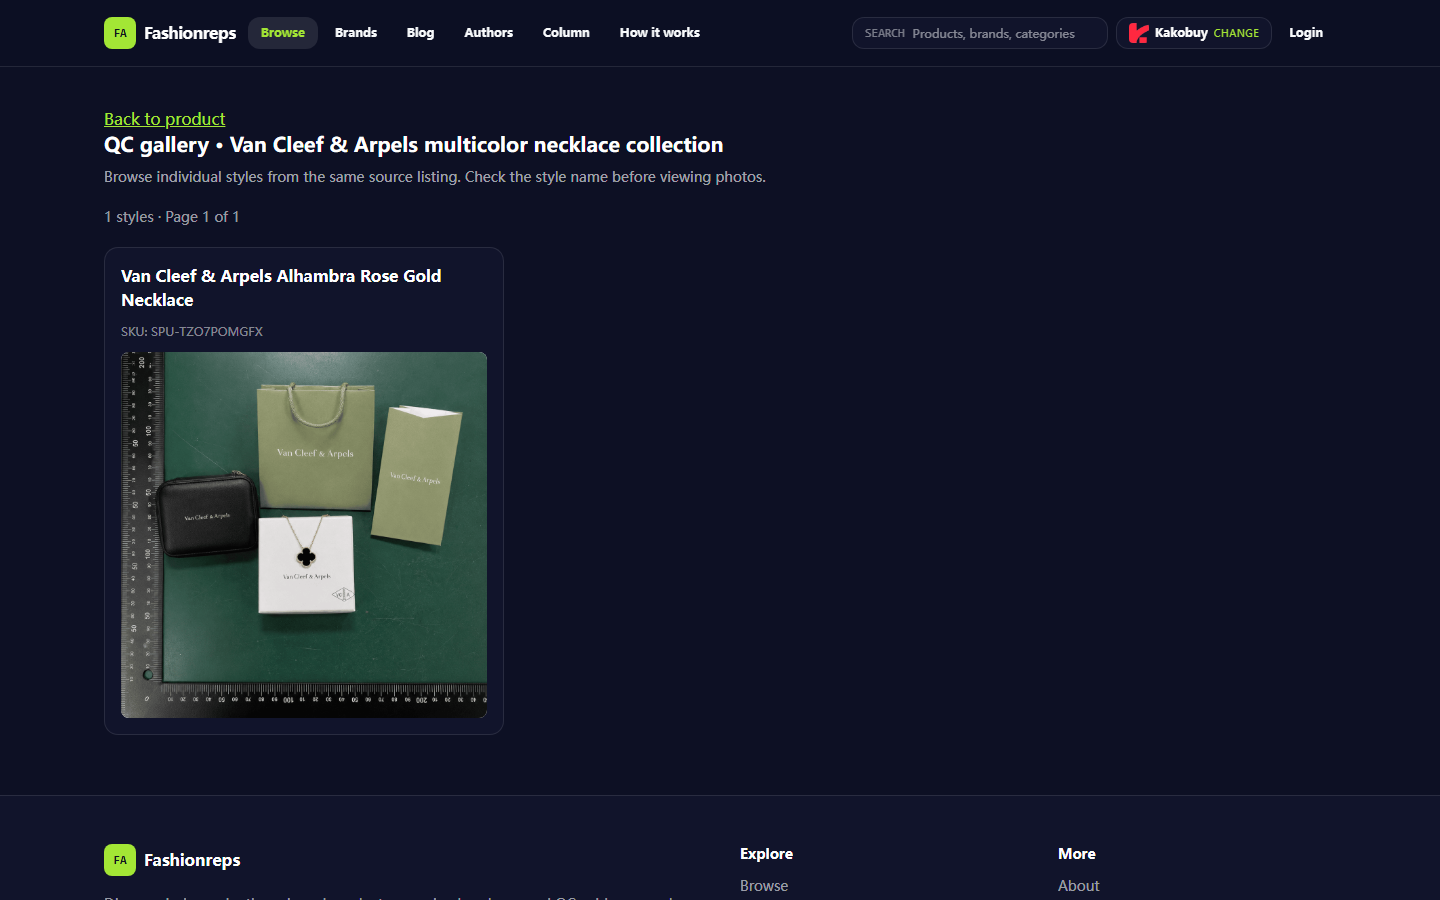The height and width of the screenshot is (900, 1440).
Task: Click the '1 styles · Page 1 of 1' text
Action: (172, 217)
